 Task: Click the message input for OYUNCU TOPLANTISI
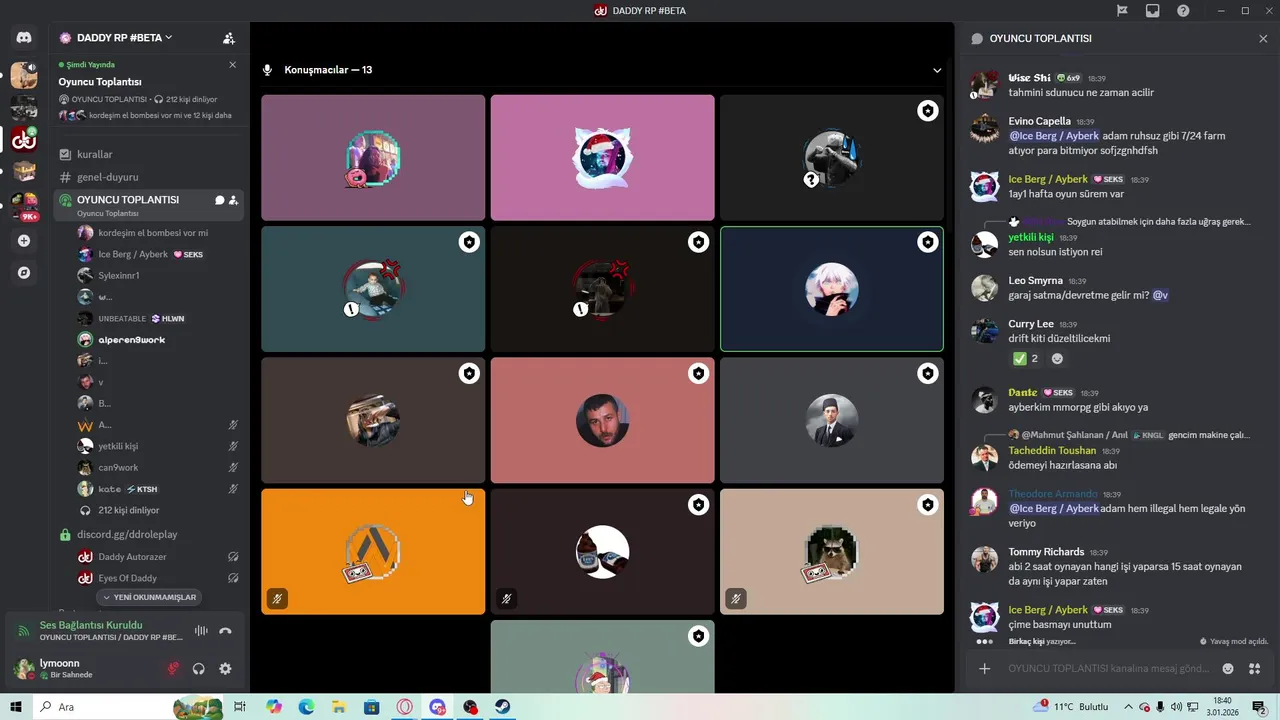[1108, 669]
